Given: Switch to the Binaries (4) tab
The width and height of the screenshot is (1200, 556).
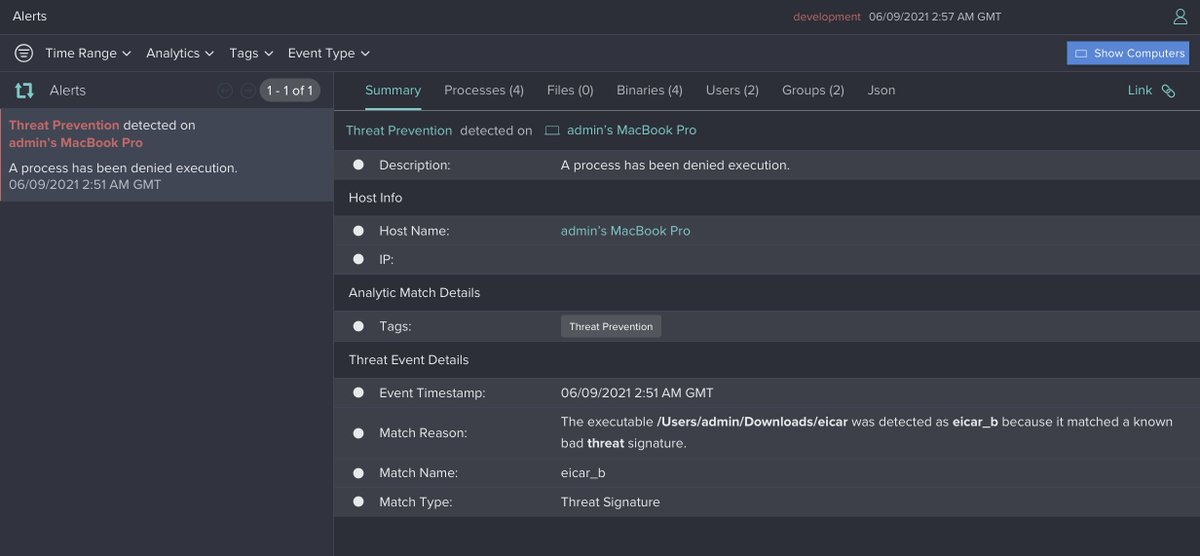Looking at the screenshot, I should click(650, 90).
